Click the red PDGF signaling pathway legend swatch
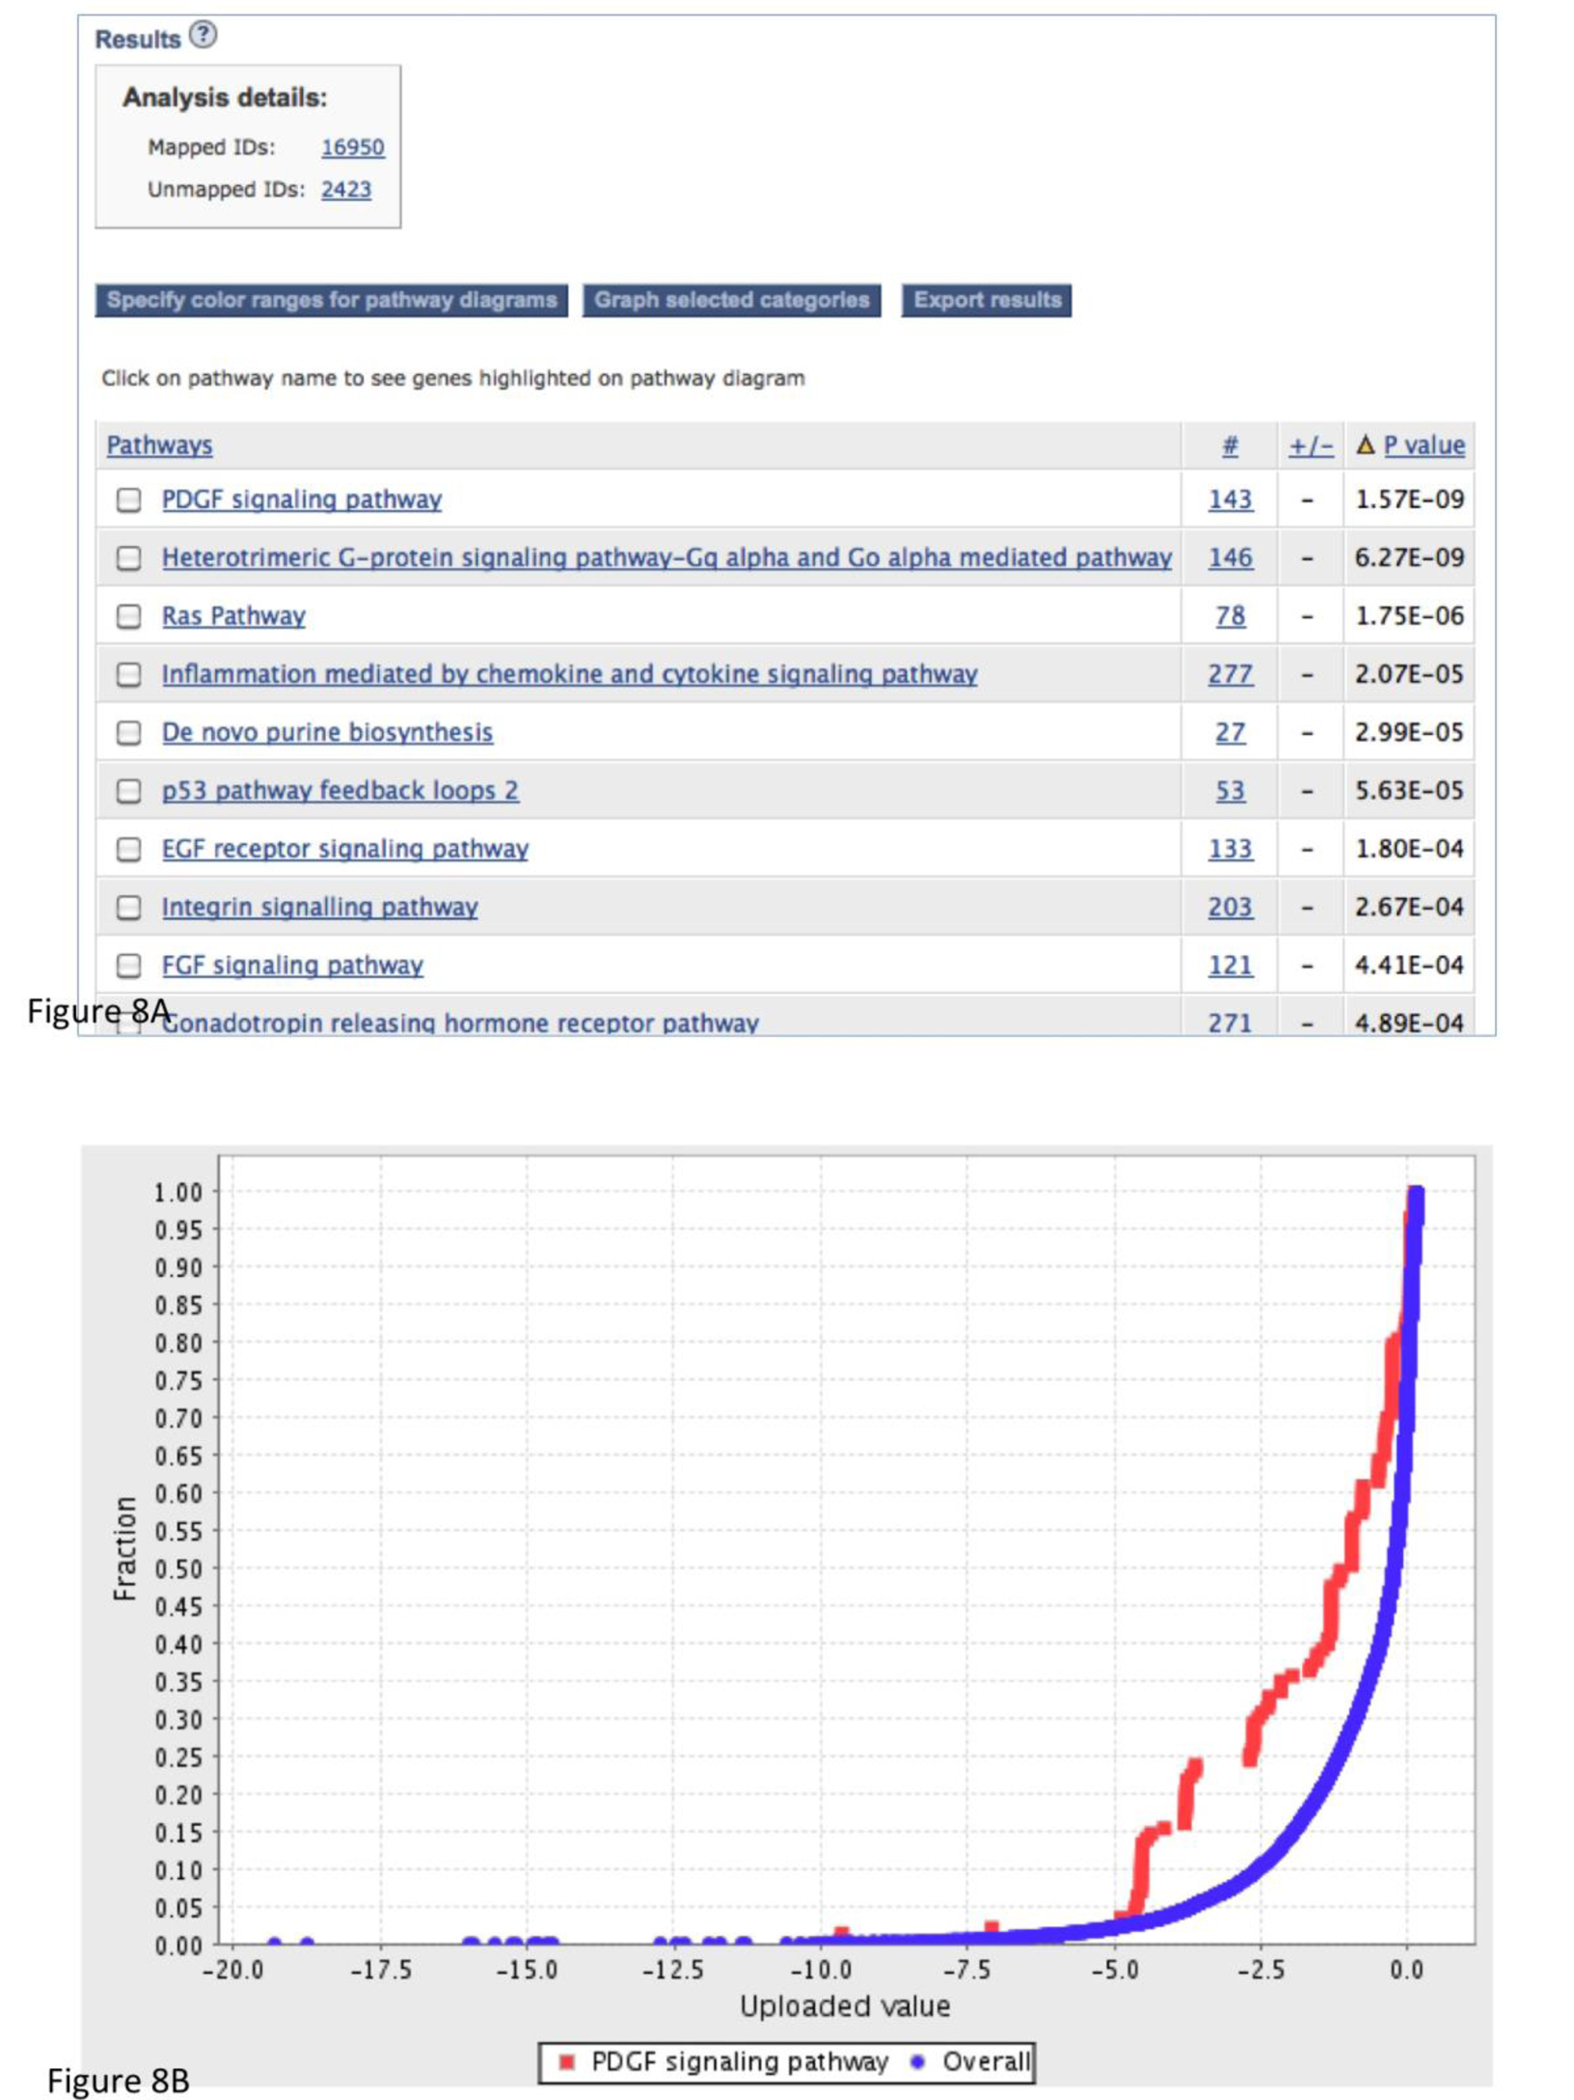This screenshot has height=2100, width=1574. click(567, 2061)
